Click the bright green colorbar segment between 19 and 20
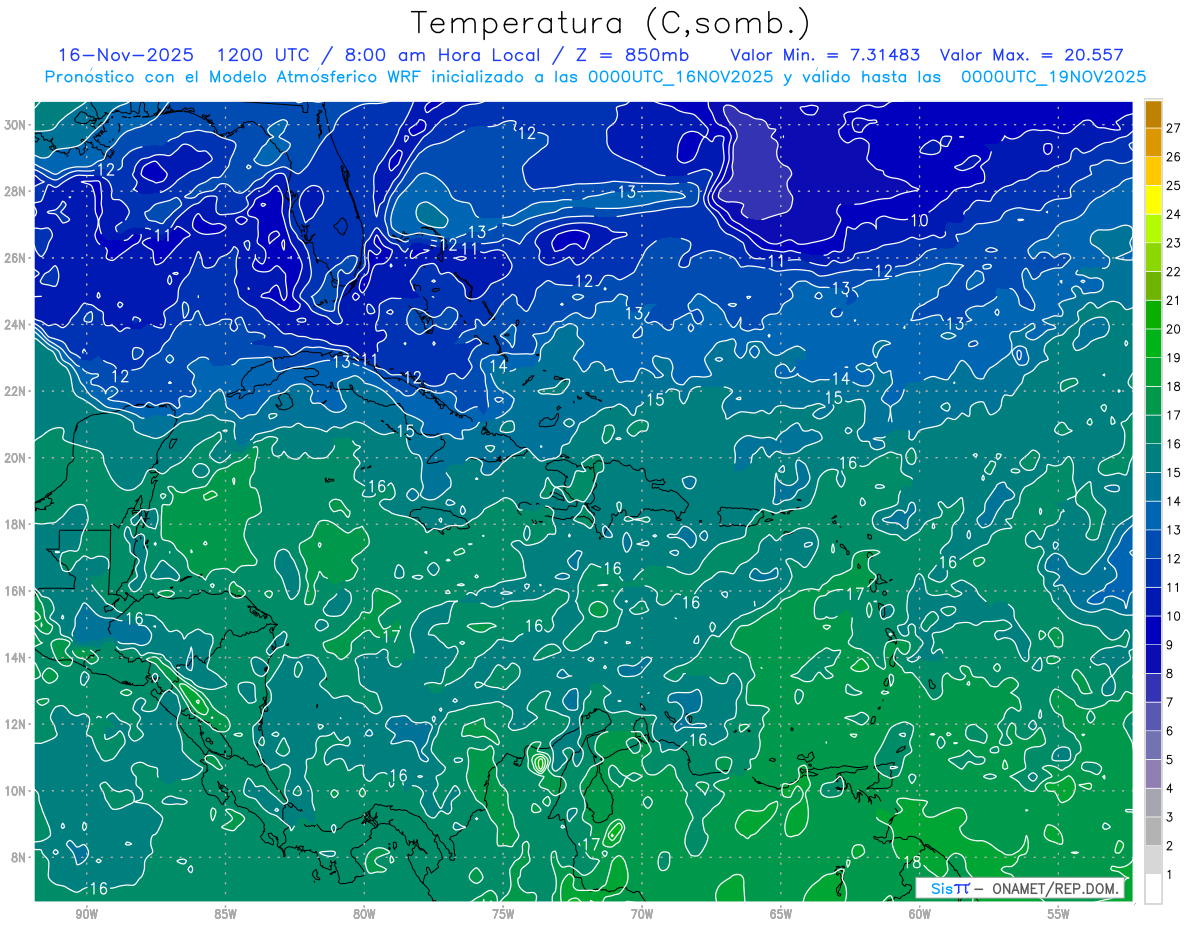Image resolution: width=1200 pixels, height=927 pixels. pyautogui.click(x=1153, y=343)
